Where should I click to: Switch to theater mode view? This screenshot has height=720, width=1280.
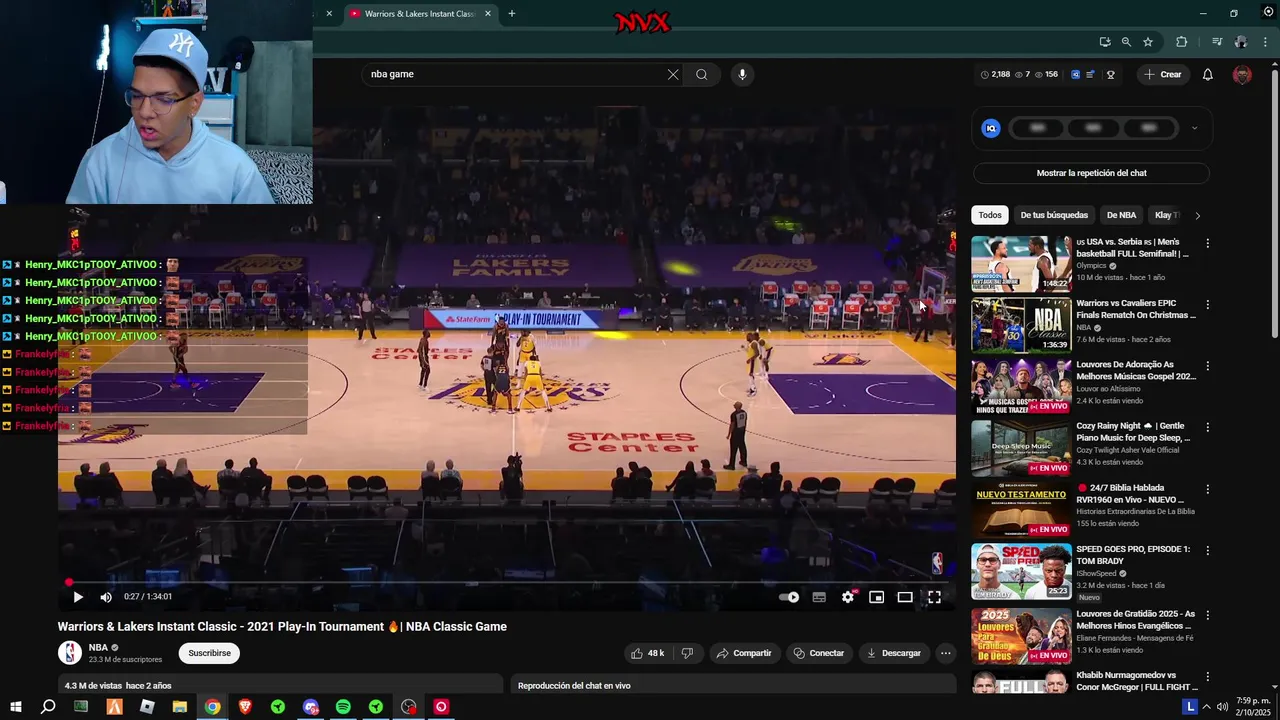pos(905,597)
